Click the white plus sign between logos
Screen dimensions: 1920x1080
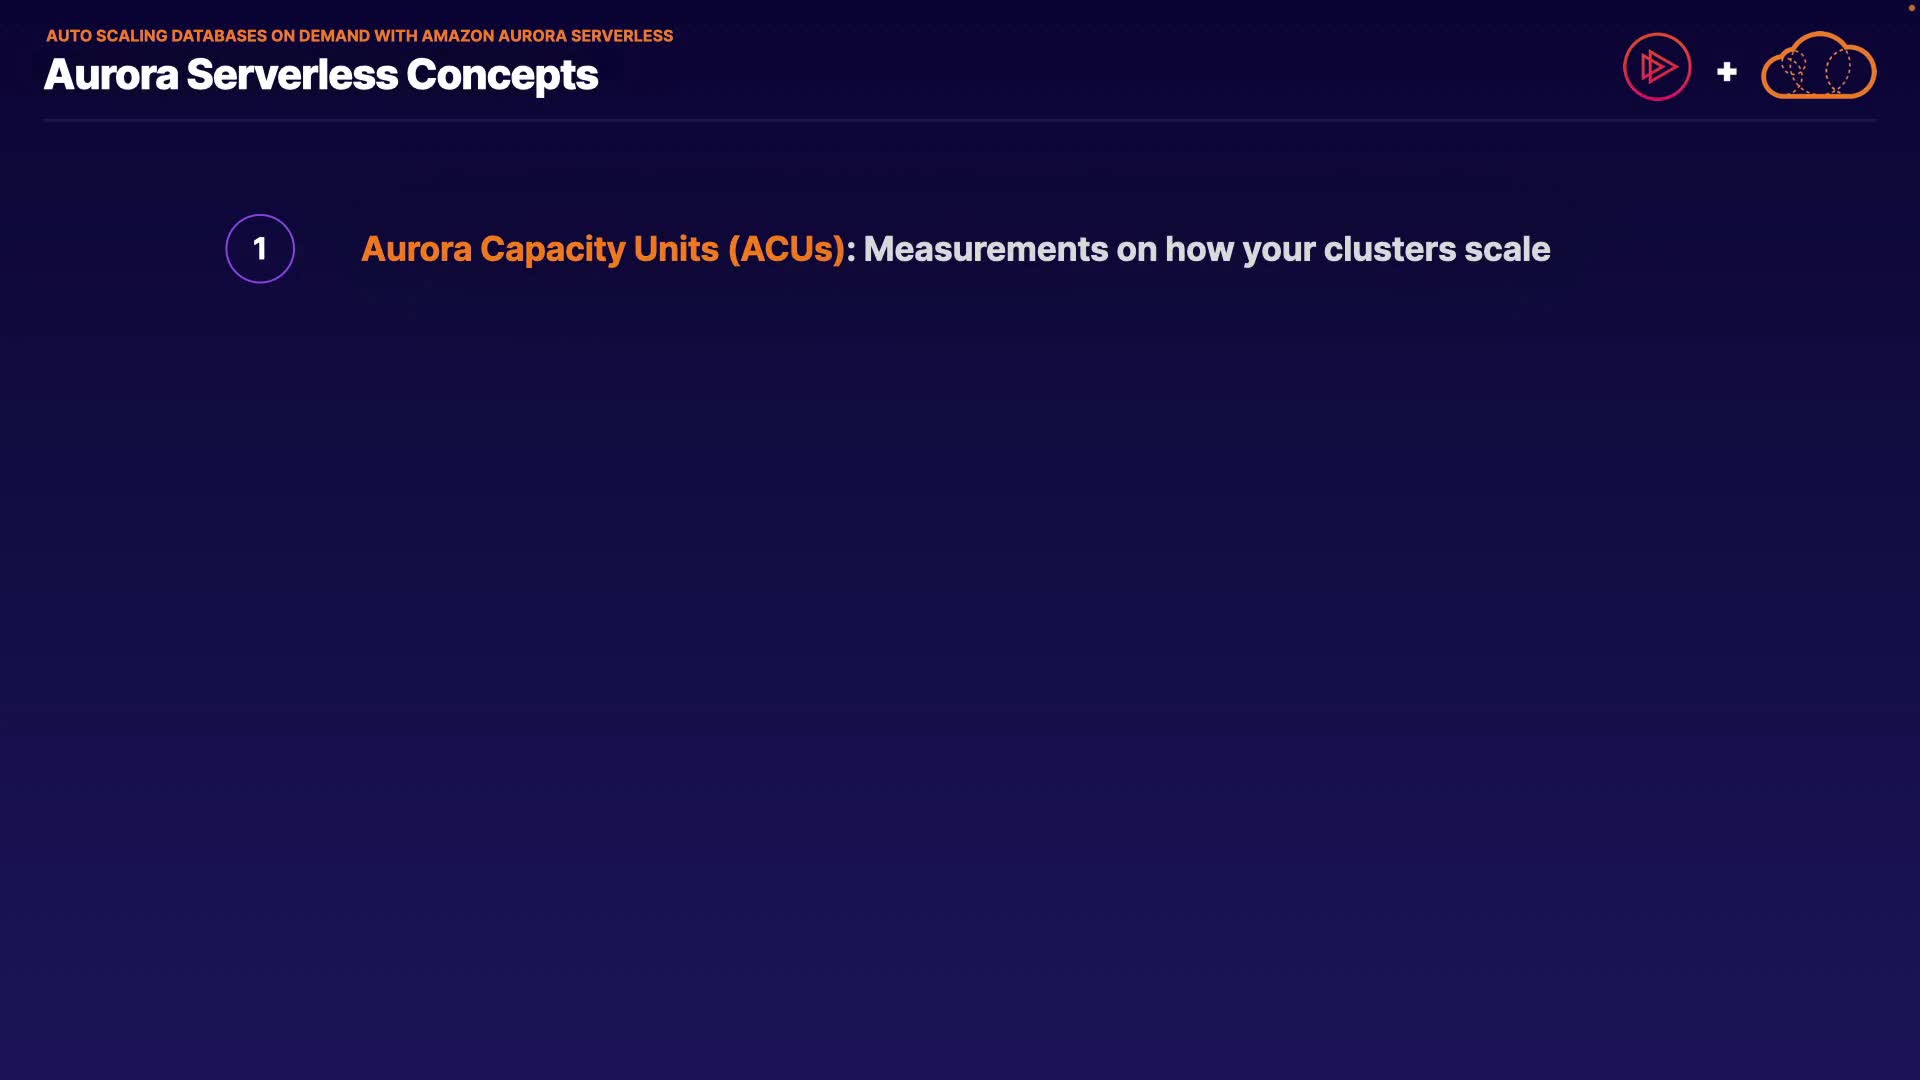coord(1726,72)
